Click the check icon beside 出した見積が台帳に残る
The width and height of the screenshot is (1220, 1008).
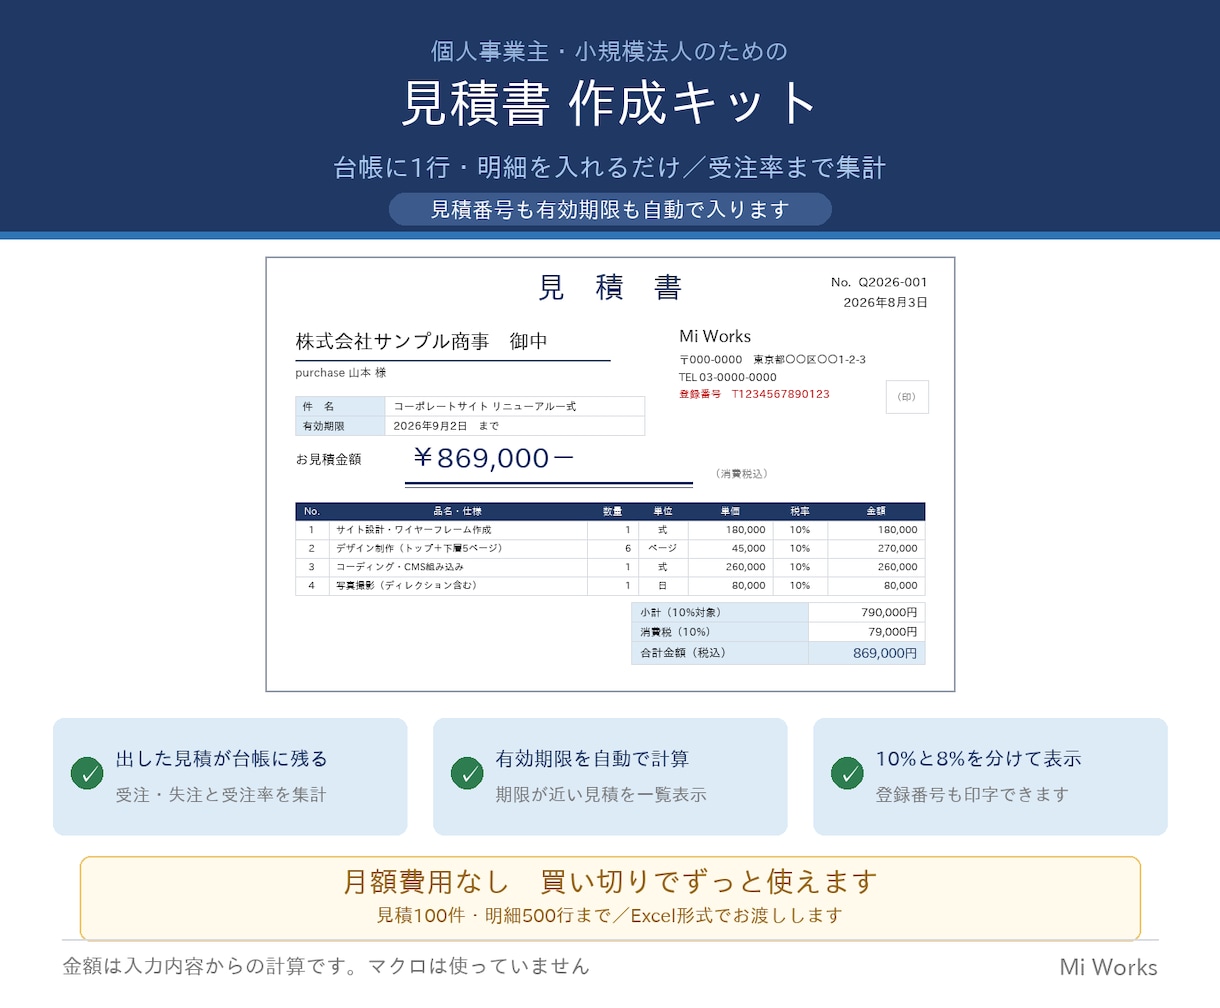pos(87,773)
